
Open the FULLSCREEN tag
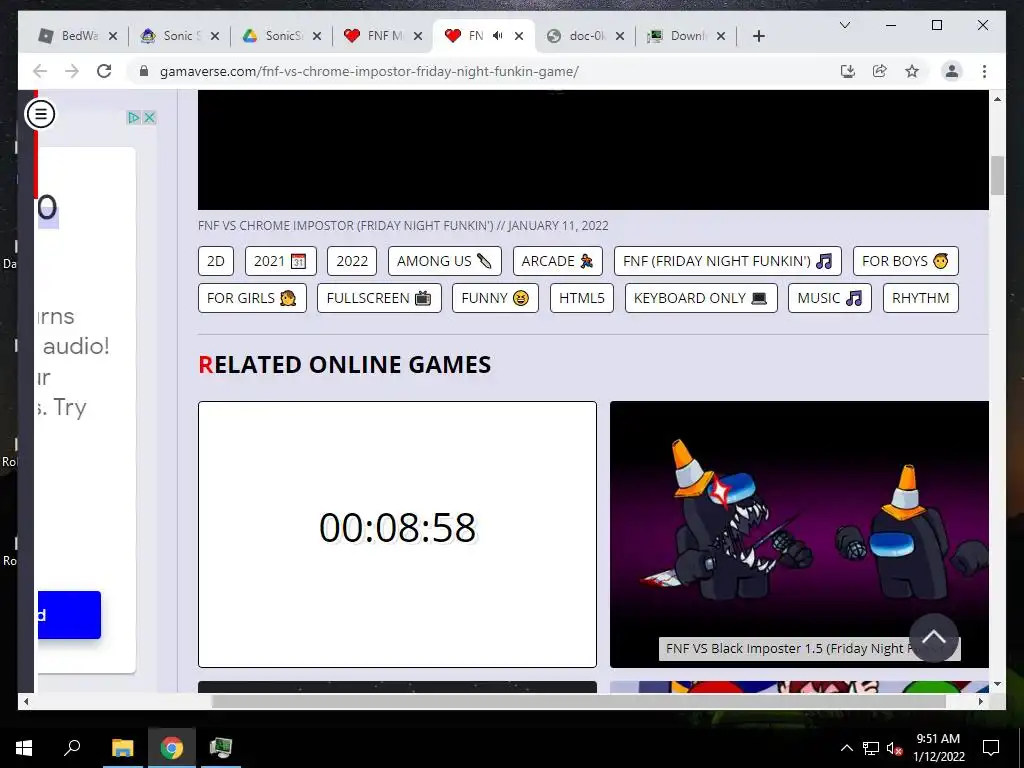(379, 298)
